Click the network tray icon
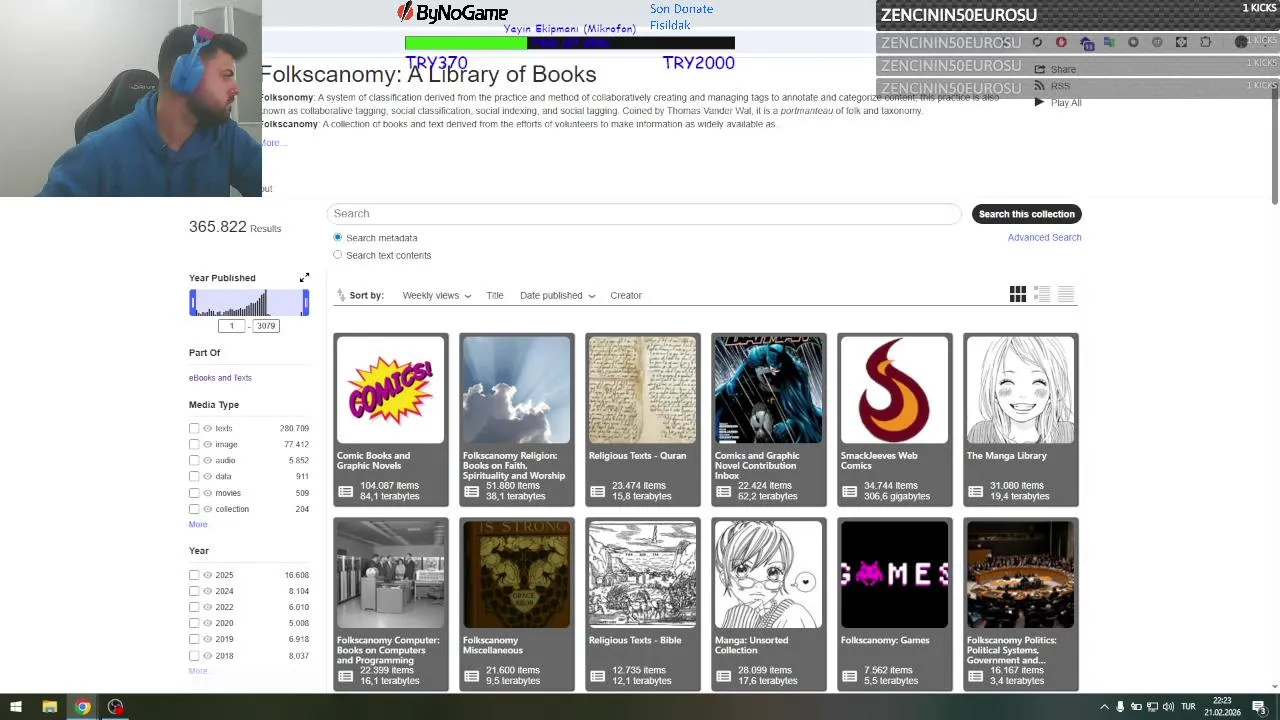This screenshot has height=720, width=1280. click(1152, 707)
